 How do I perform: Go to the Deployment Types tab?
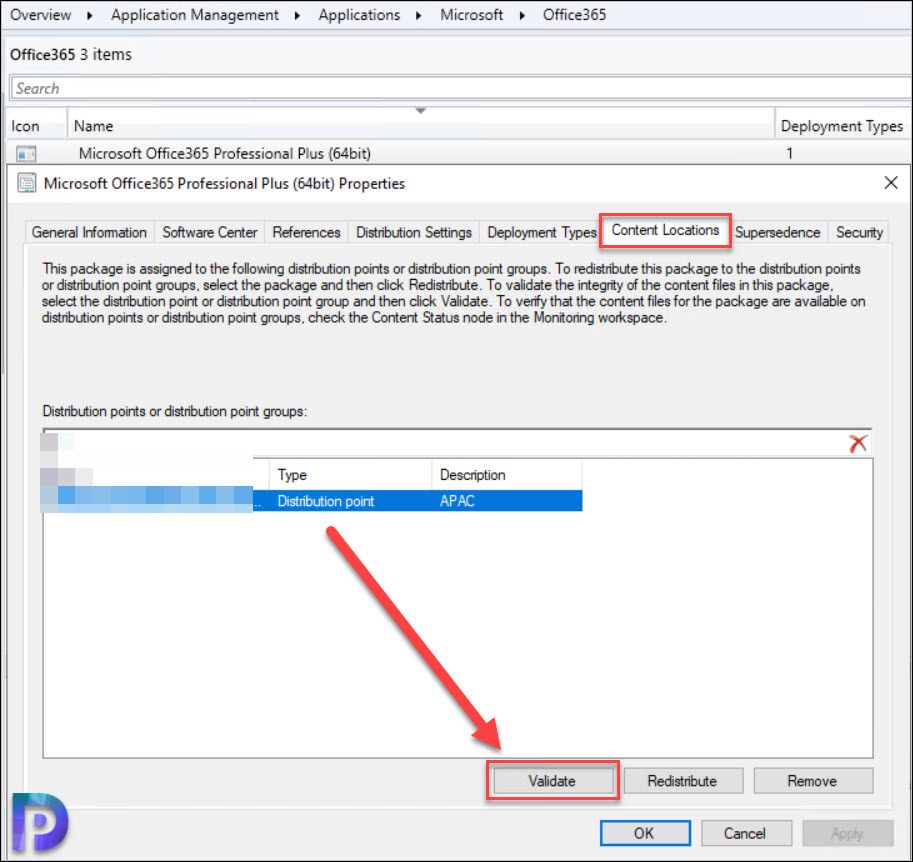(x=542, y=232)
